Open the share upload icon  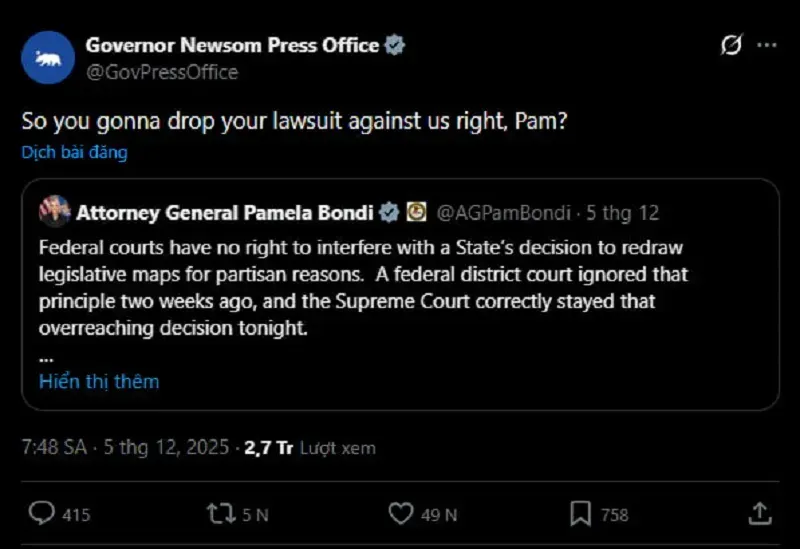(x=759, y=514)
